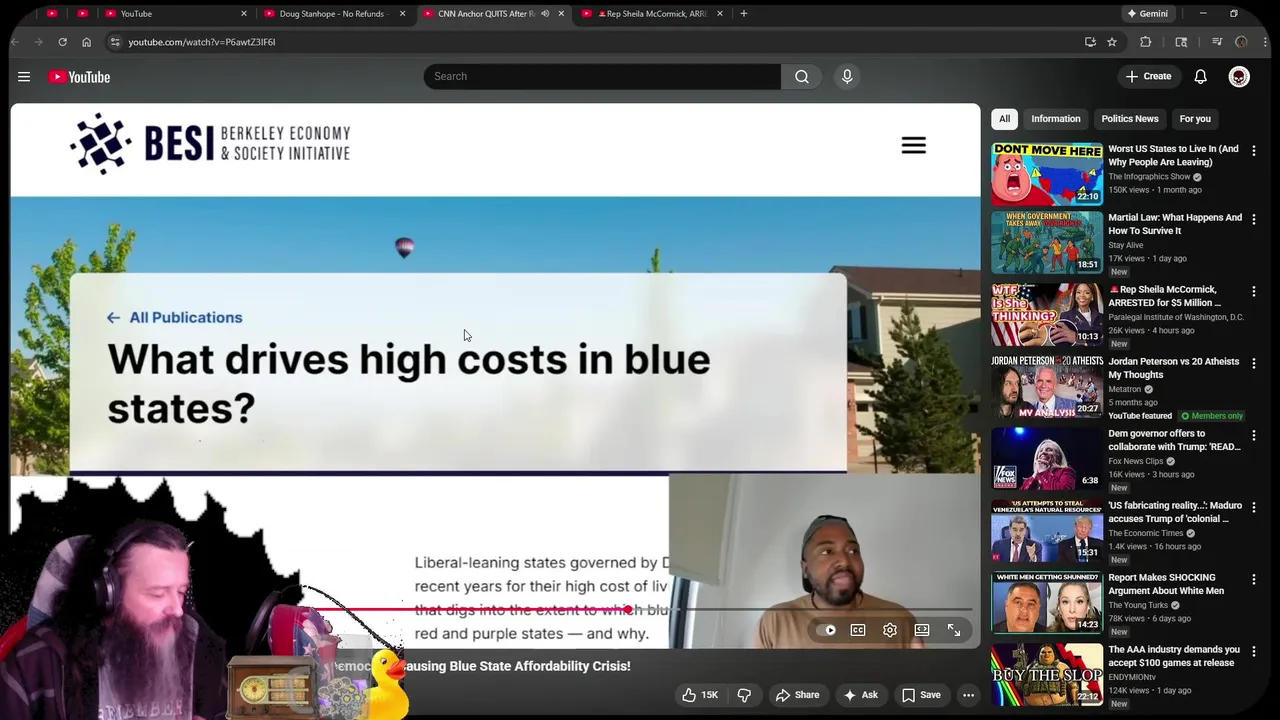Click the Create button

pyautogui.click(x=1148, y=77)
